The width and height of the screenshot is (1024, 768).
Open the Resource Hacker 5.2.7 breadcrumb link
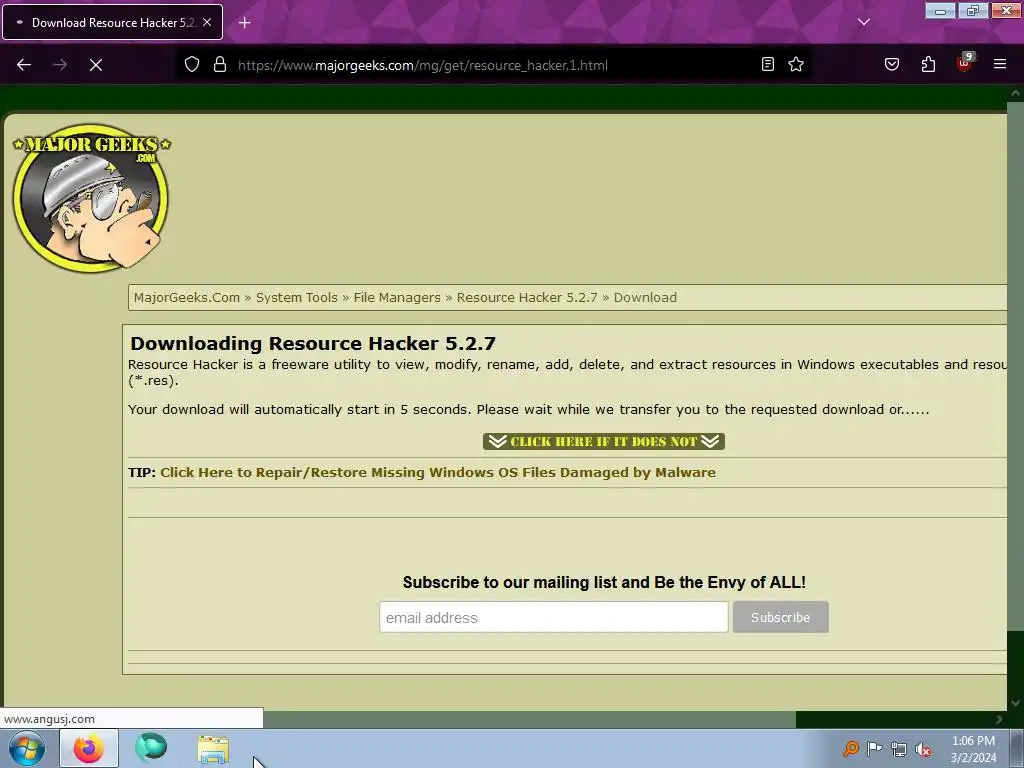[526, 298]
